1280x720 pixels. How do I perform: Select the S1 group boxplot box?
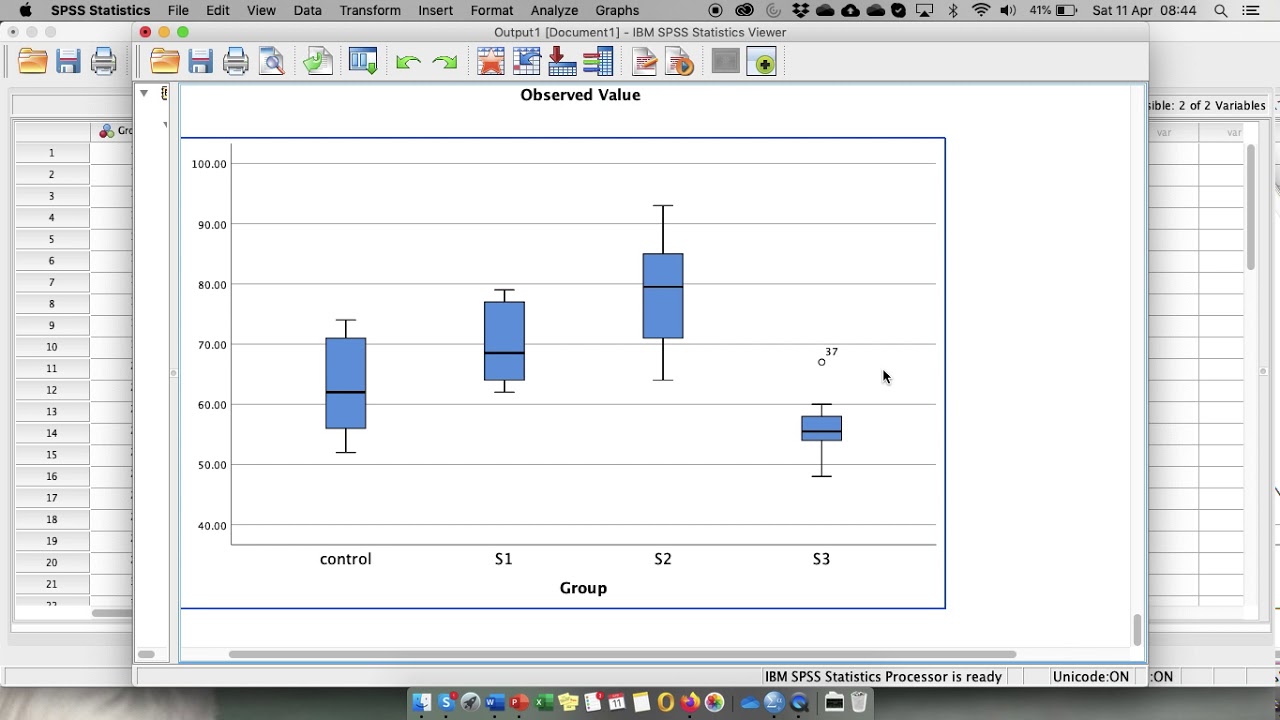[x=504, y=341]
